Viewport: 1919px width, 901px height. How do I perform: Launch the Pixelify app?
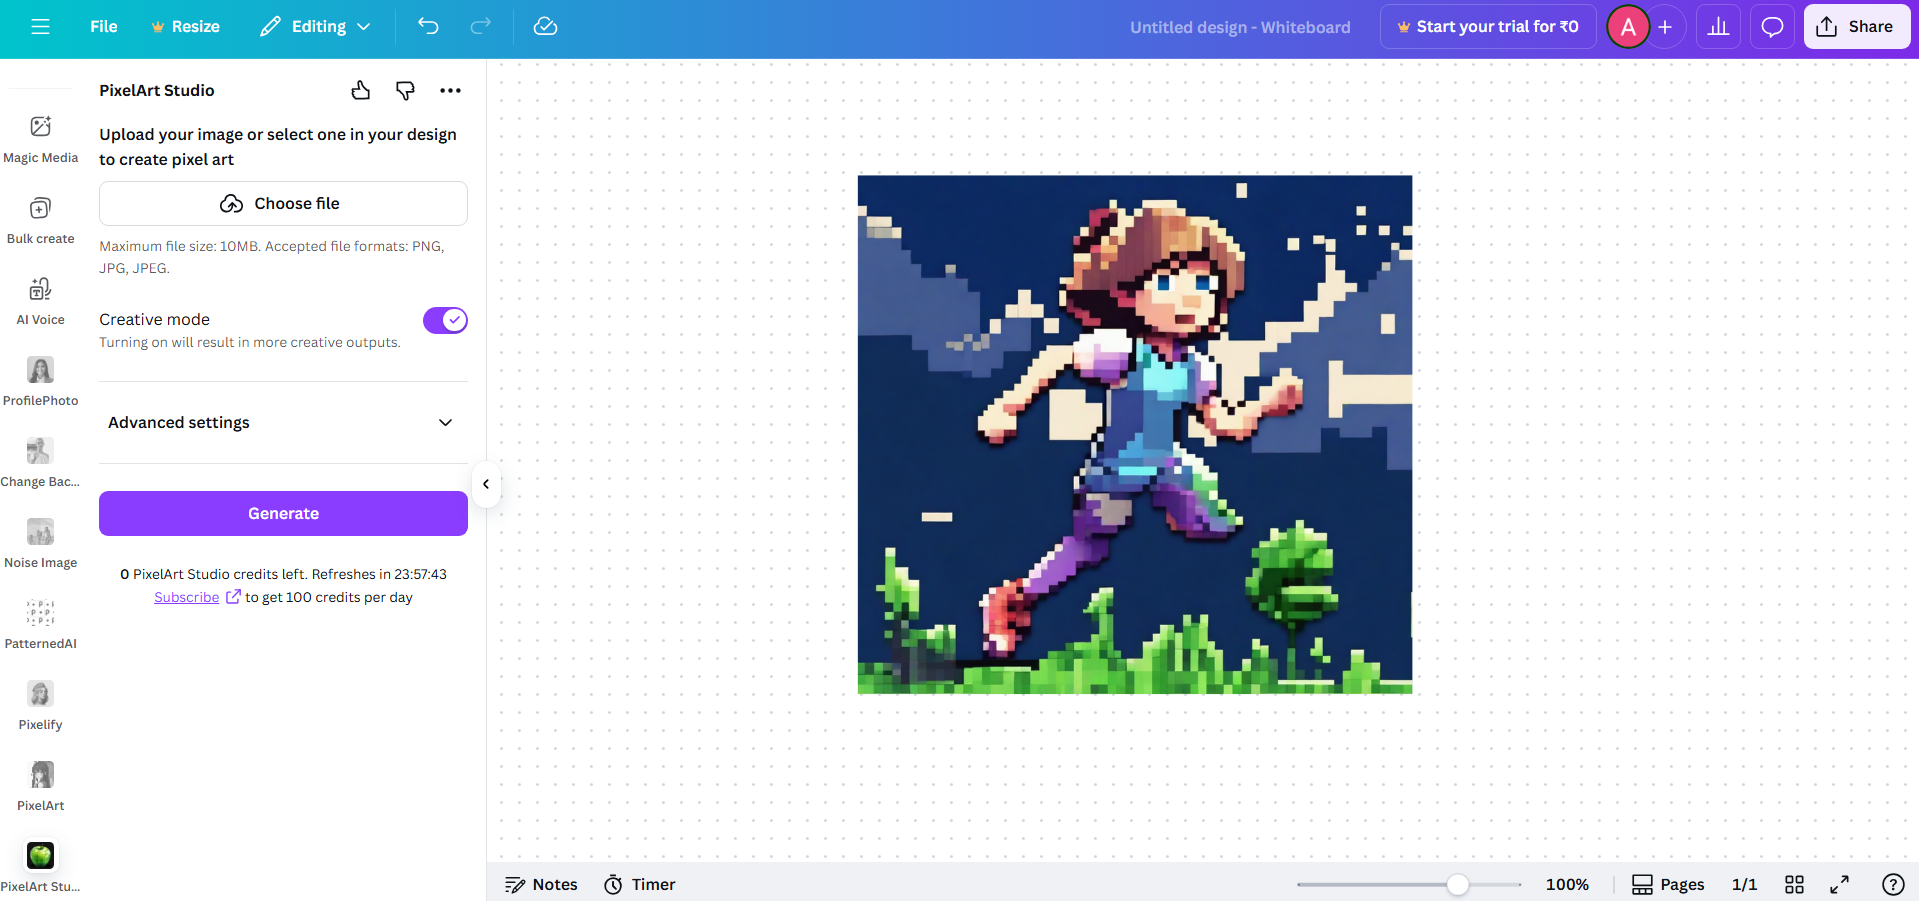point(40,704)
